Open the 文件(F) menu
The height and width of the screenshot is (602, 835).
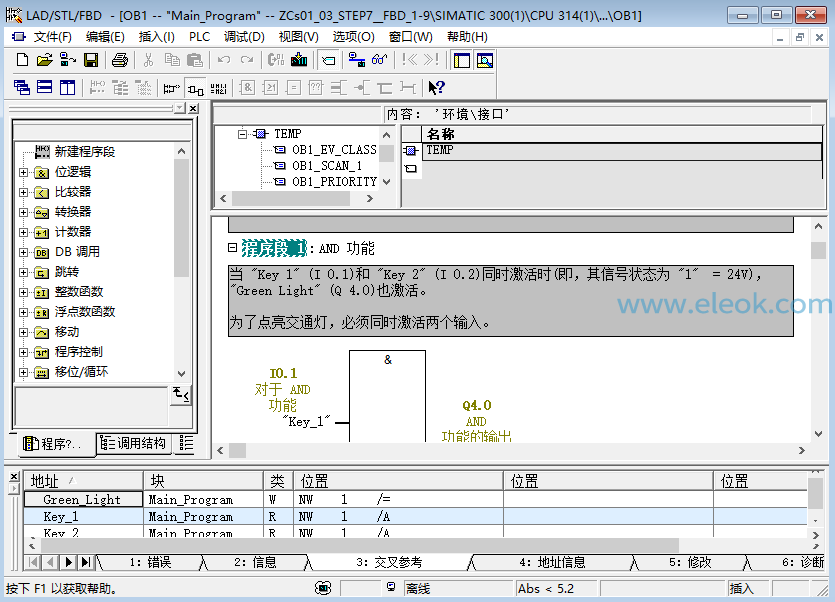[x=53, y=37]
